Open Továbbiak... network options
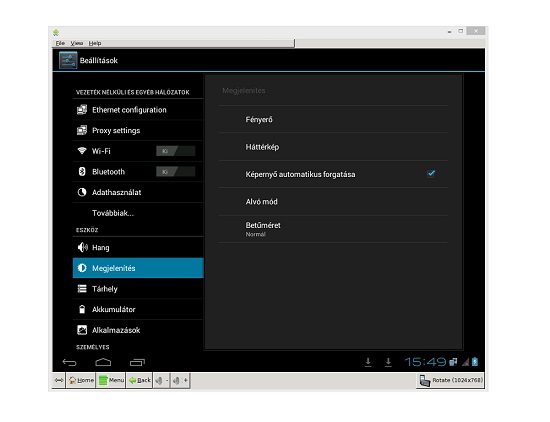The width and height of the screenshot is (550, 422). pos(138,213)
